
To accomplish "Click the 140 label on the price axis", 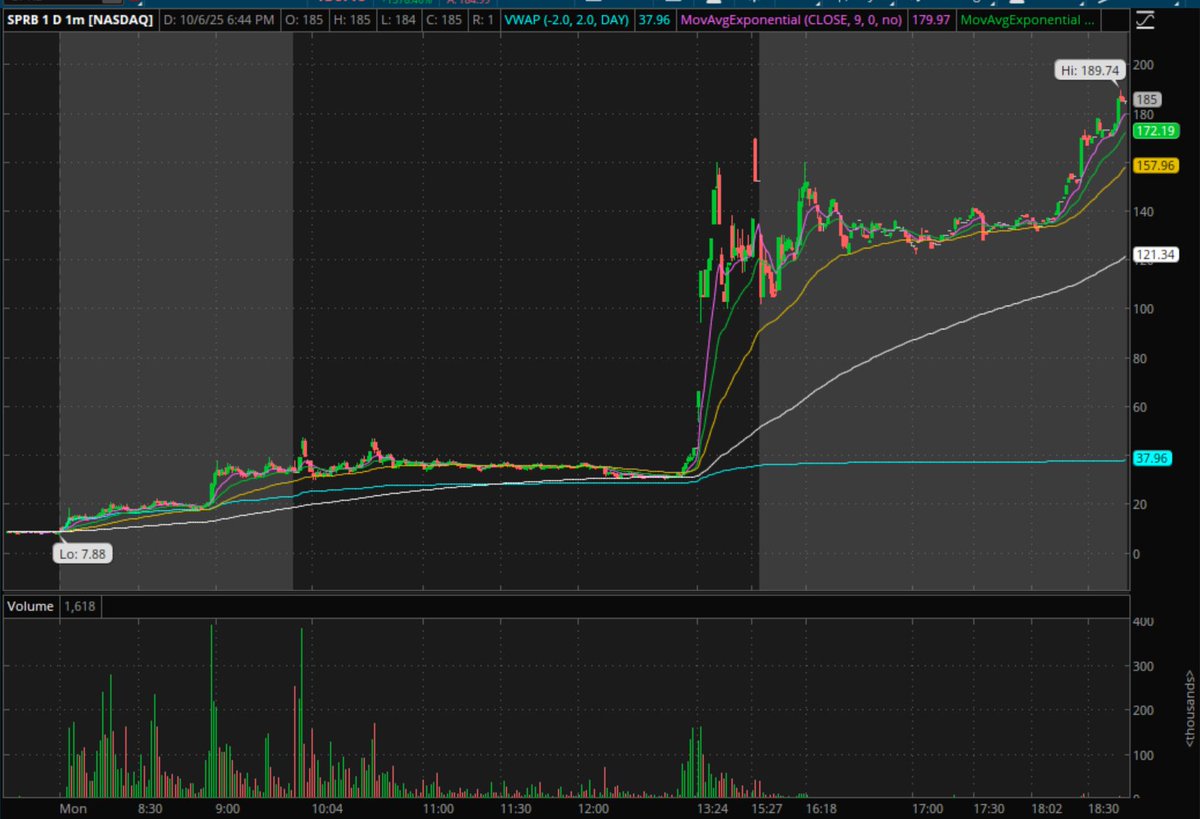I will [1143, 212].
